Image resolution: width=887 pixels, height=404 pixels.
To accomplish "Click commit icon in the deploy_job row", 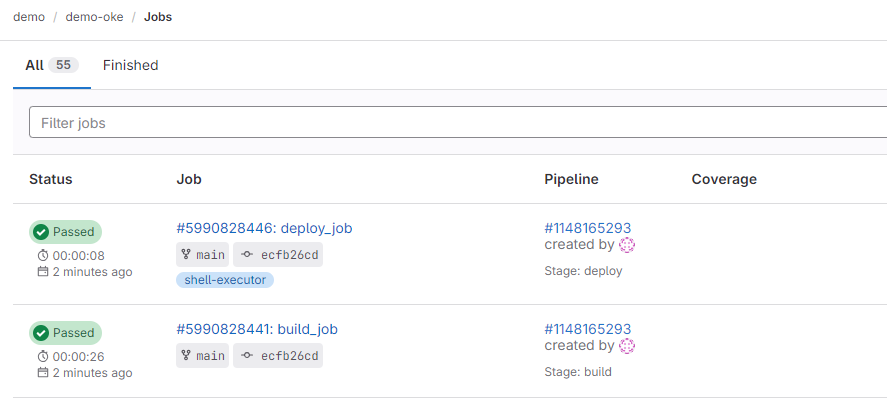I will tap(247, 255).
